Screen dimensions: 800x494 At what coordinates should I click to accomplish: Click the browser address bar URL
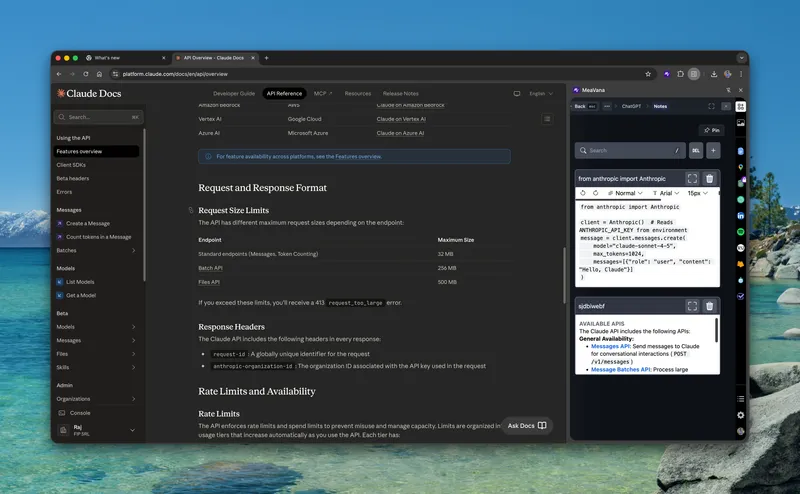coord(175,74)
